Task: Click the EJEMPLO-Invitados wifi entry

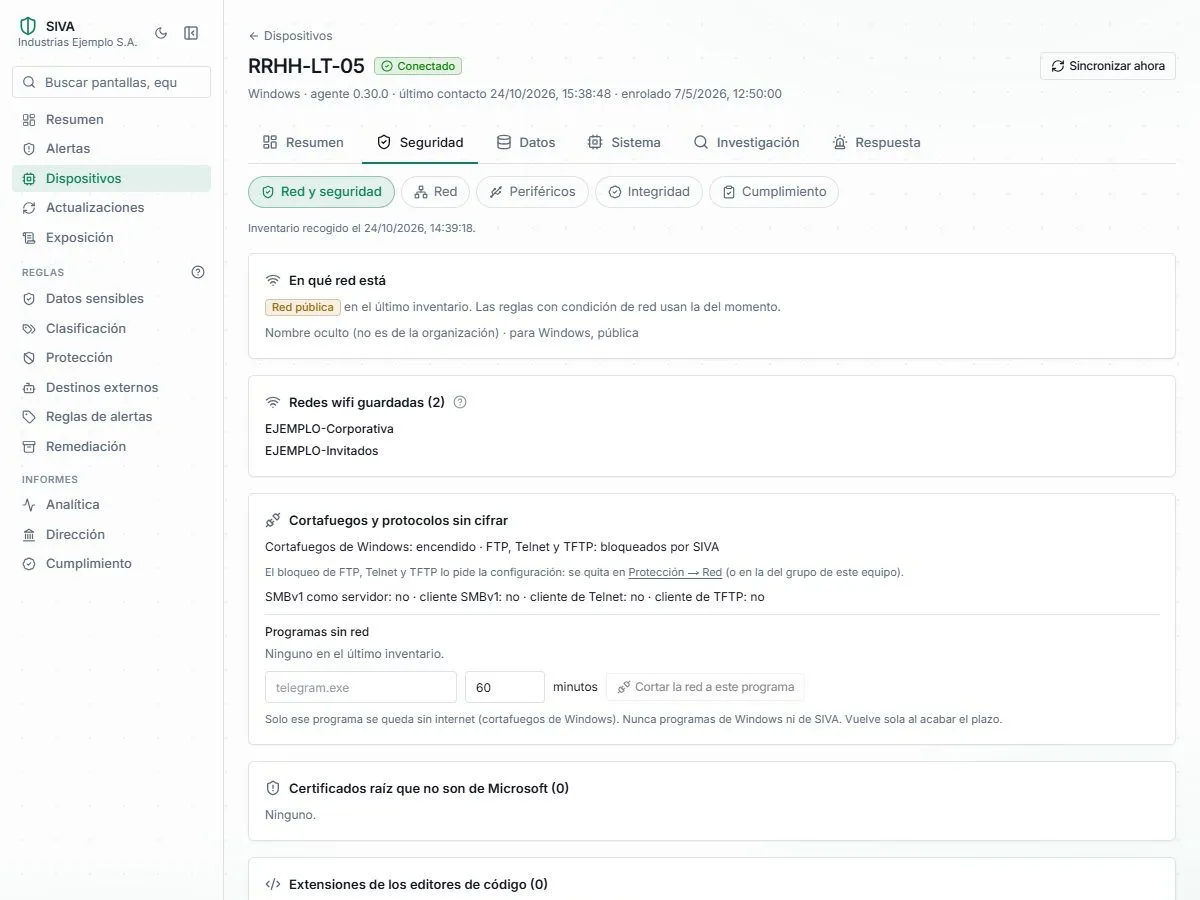Action: tap(321, 451)
